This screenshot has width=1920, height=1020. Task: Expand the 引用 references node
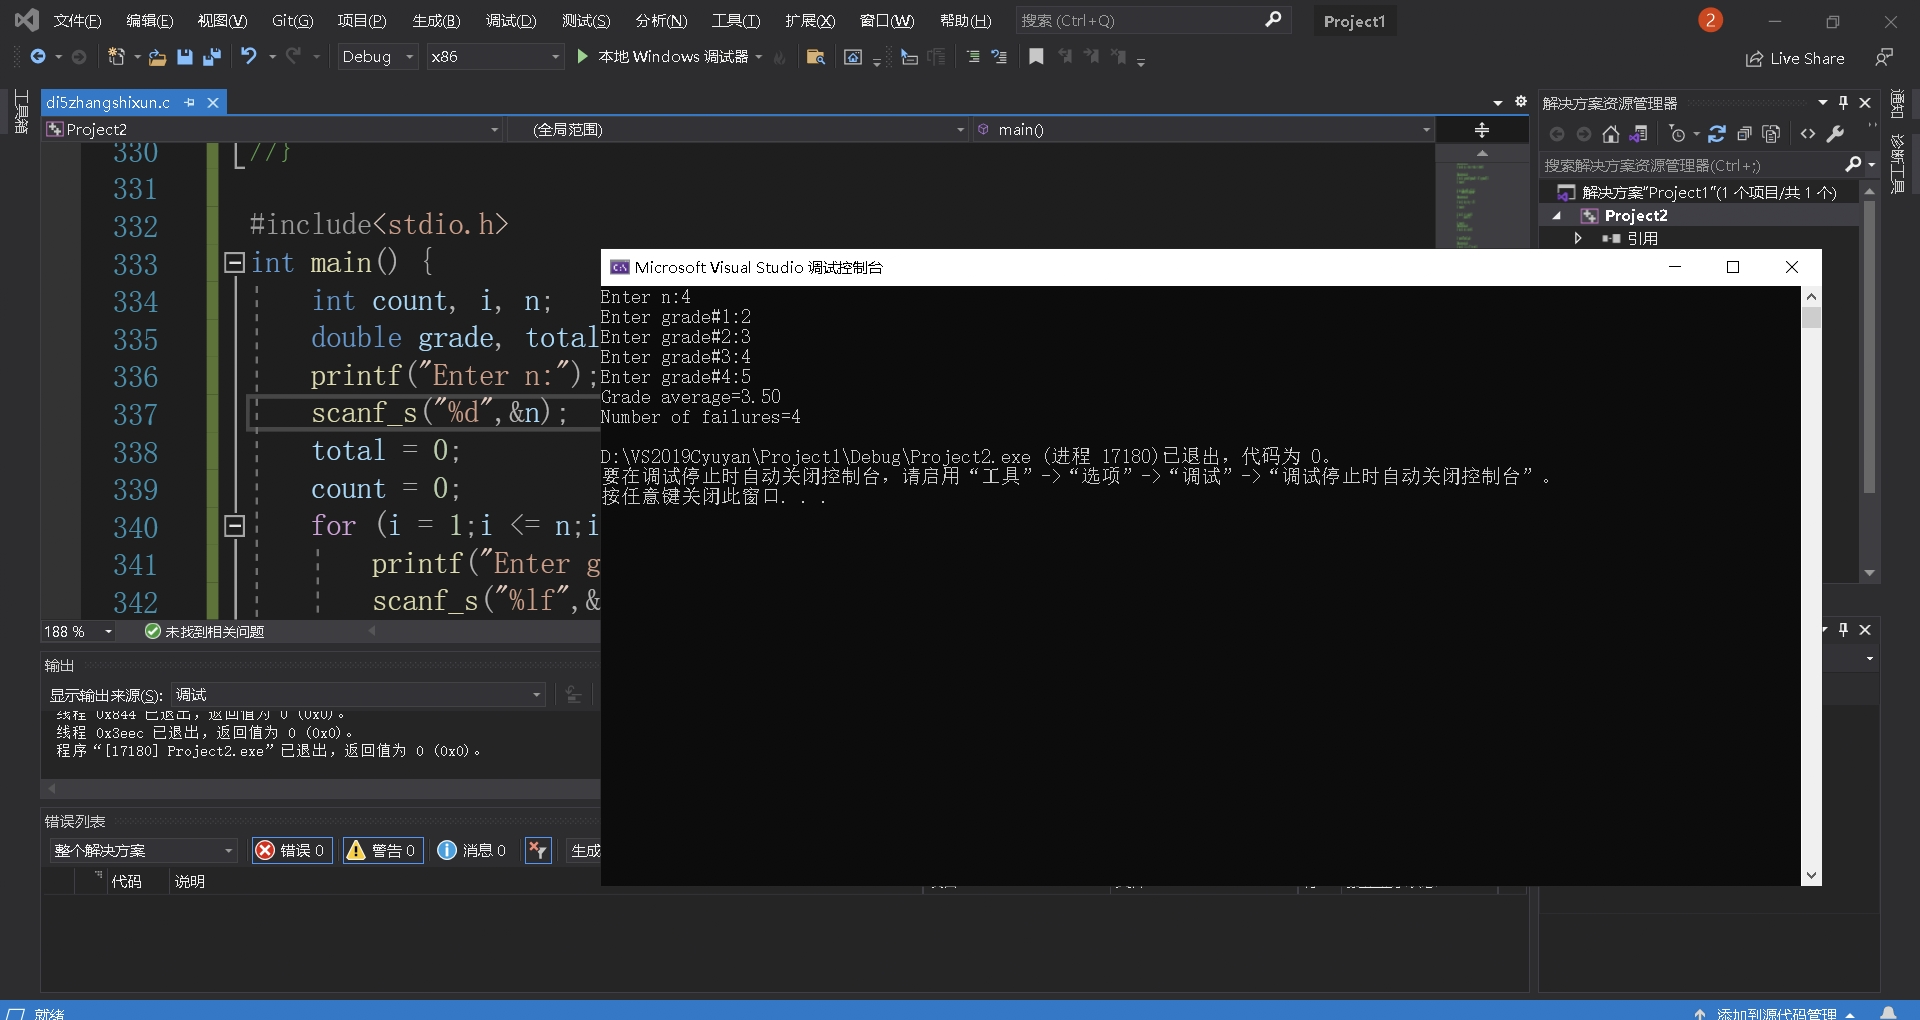click(1578, 238)
